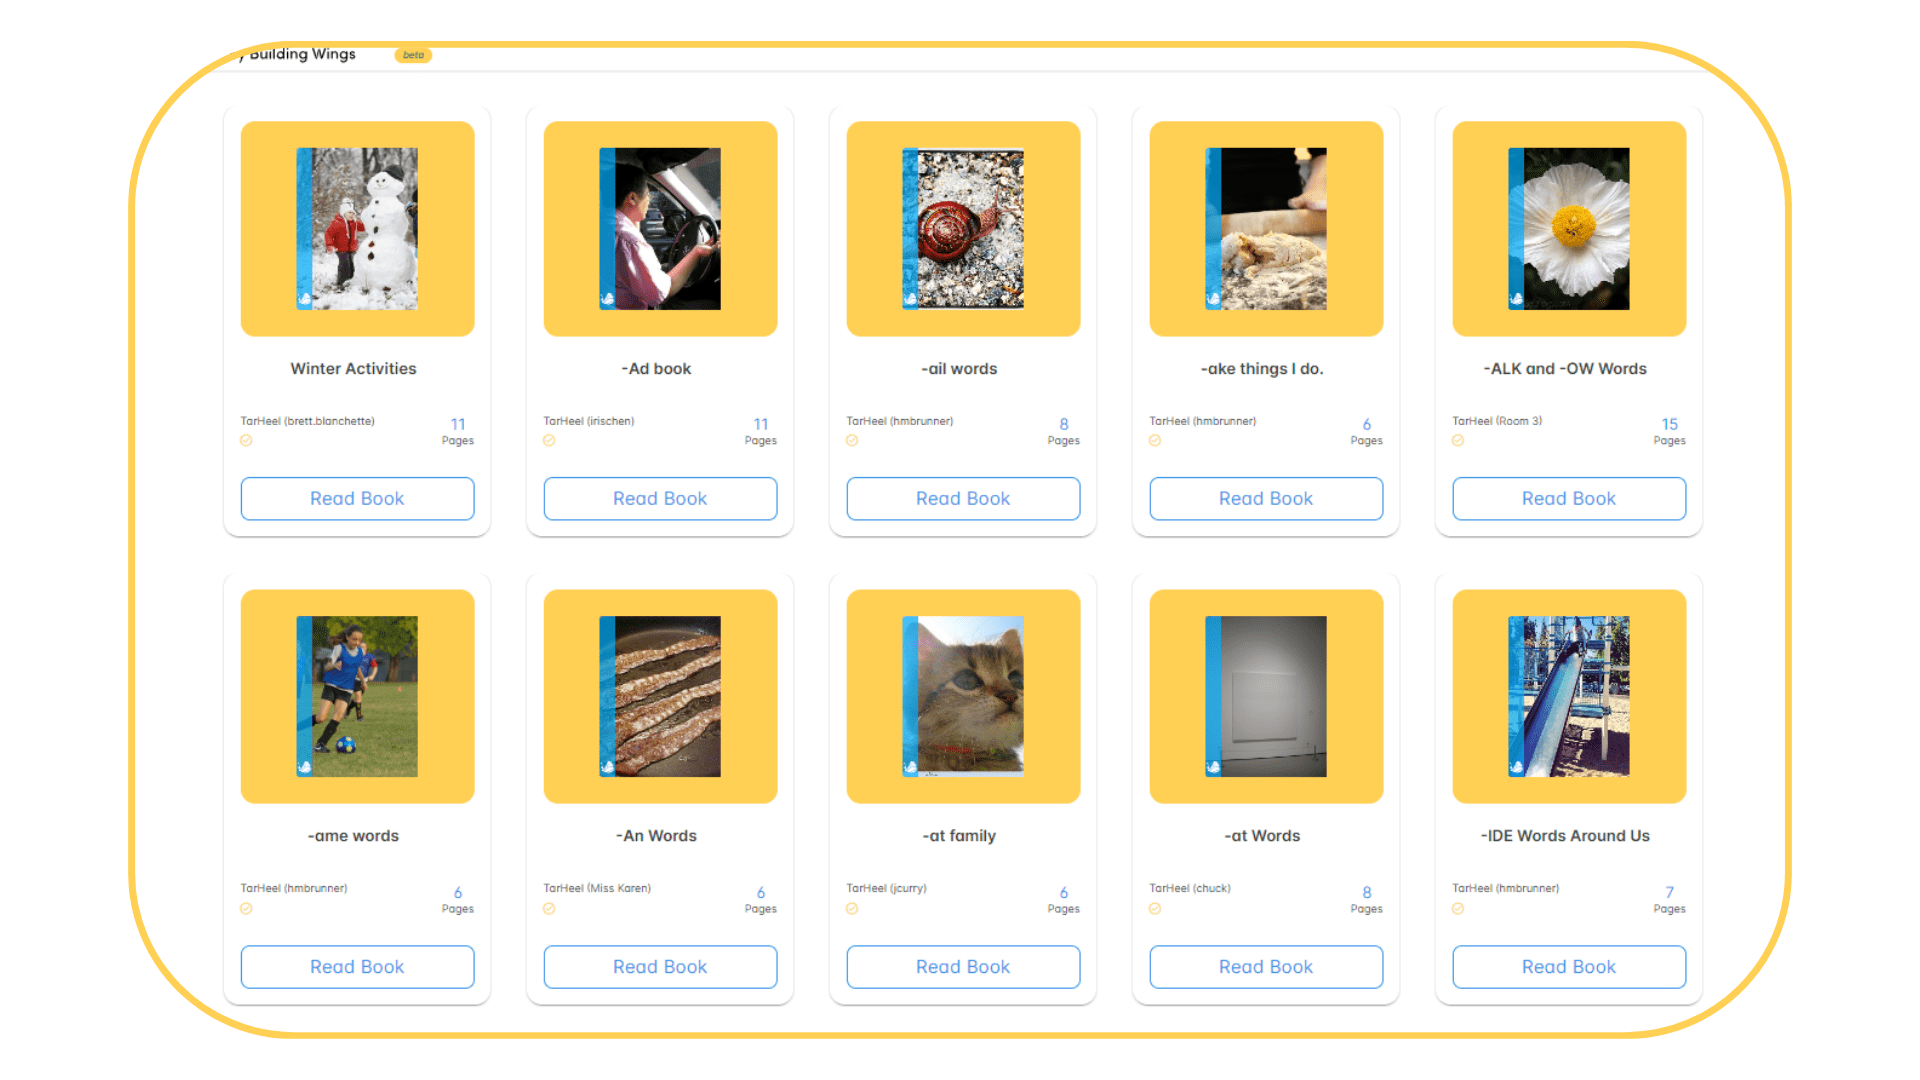Click the checkmark icon on -An Words card
This screenshot has width=1920, height=1080.
point(549,909)
